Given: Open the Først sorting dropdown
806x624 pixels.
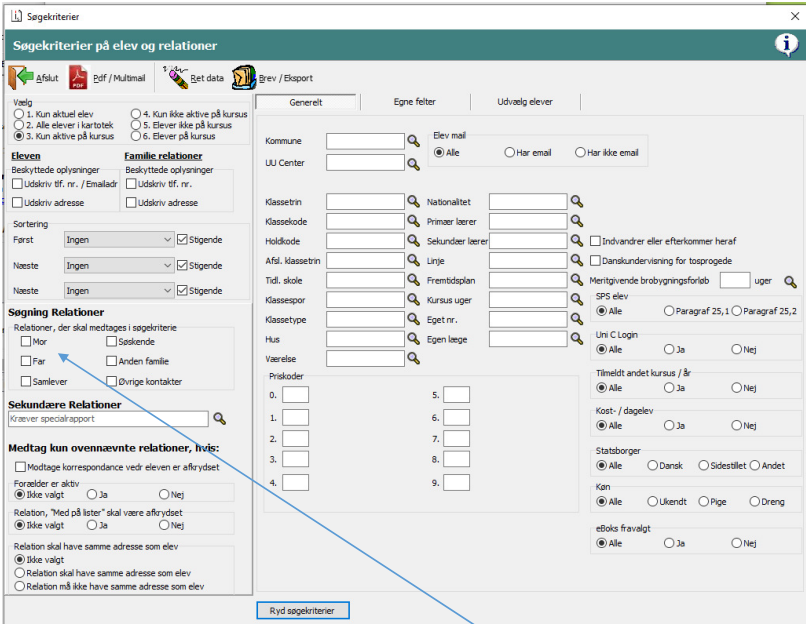Looking at the screenshot, I should point(118,240).
